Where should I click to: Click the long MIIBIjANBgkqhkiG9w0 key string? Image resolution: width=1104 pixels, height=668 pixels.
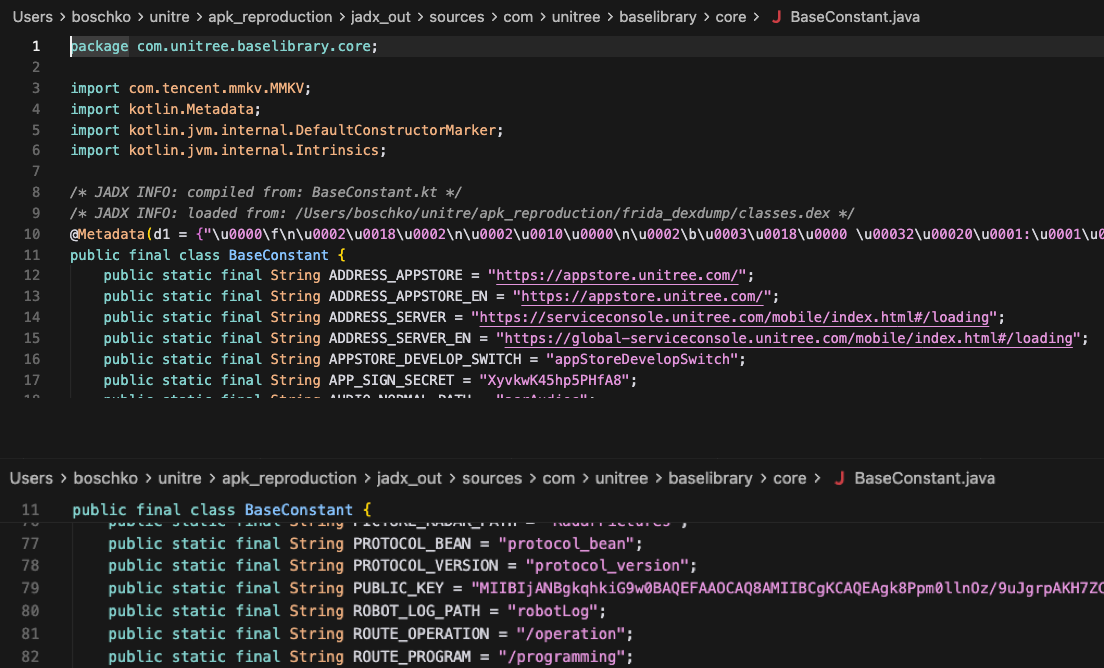[787, 588]
